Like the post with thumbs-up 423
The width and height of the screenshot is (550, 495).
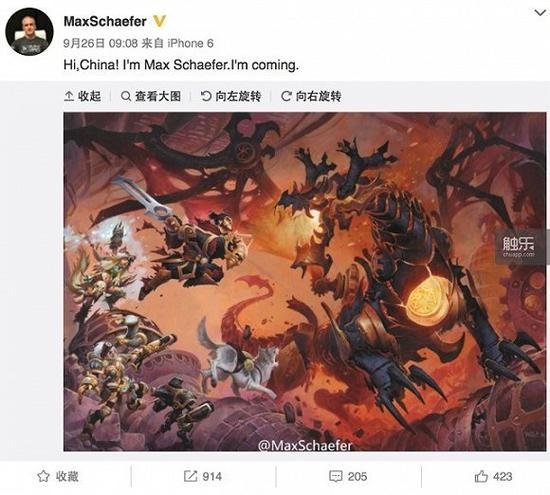point(493,476)
